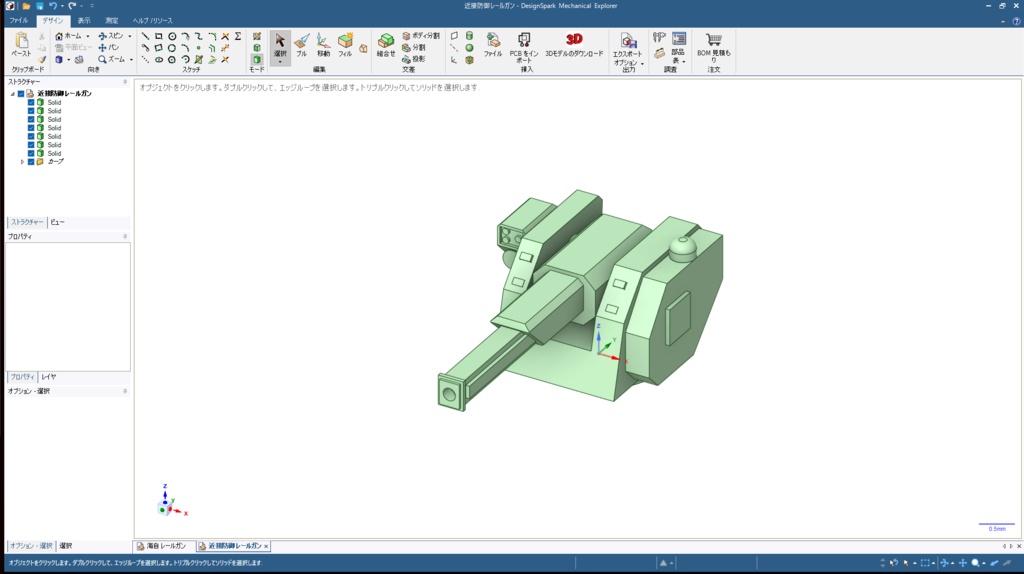
Task: Close the 近接防御レールガン document tab
Action: [x=266, y=546]
